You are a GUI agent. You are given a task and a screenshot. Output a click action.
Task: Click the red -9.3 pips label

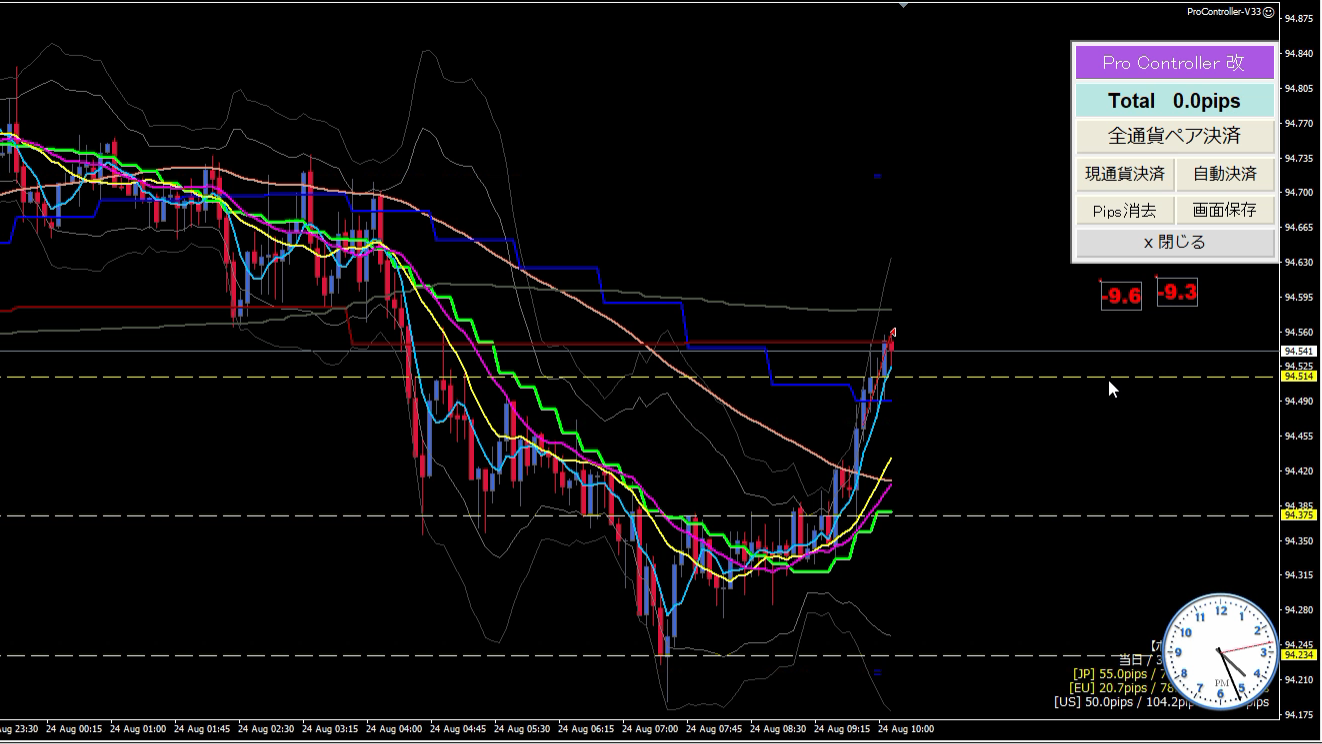1177,292
